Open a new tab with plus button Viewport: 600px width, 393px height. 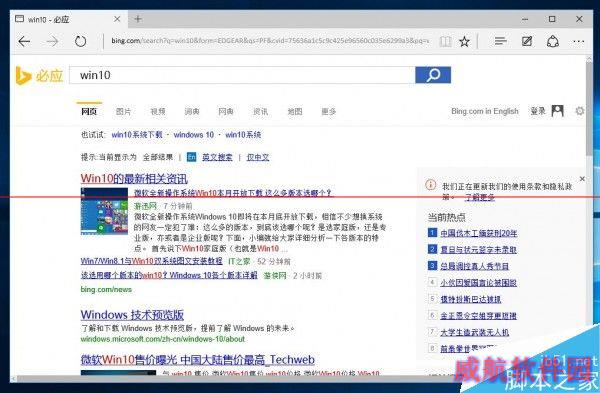point(138,19)
